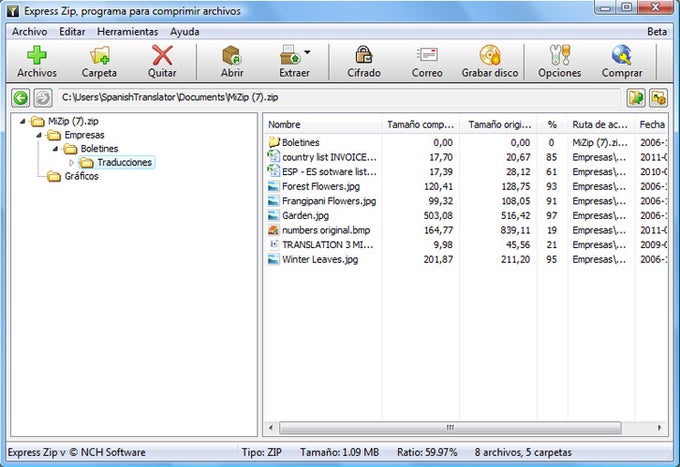The height and width of the screenshot is (467, 680).
Task: Open the Ayuda menu
Action: coord(185,32)
